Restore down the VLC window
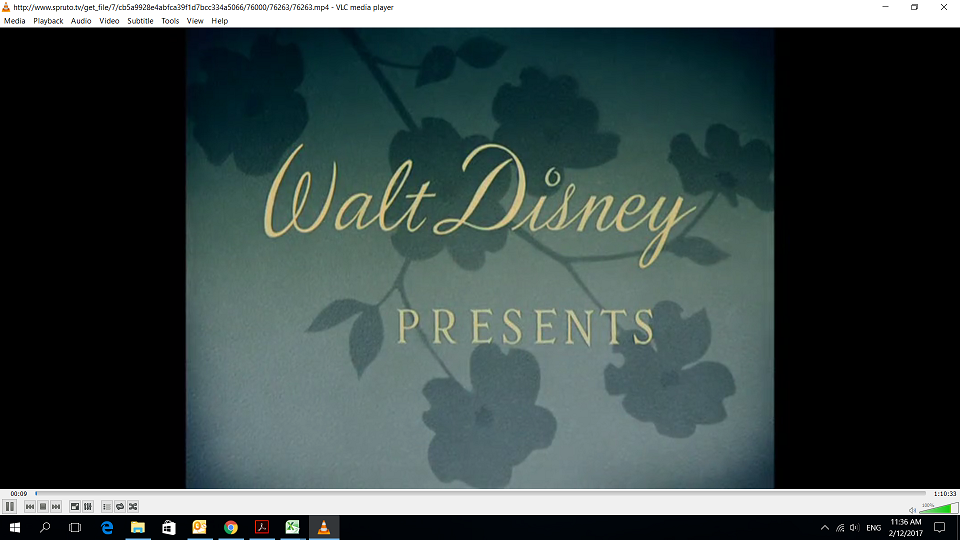Image resolution: width=960 pixels, height=540 pixels. pyautogui.click(x=914, y=7)
